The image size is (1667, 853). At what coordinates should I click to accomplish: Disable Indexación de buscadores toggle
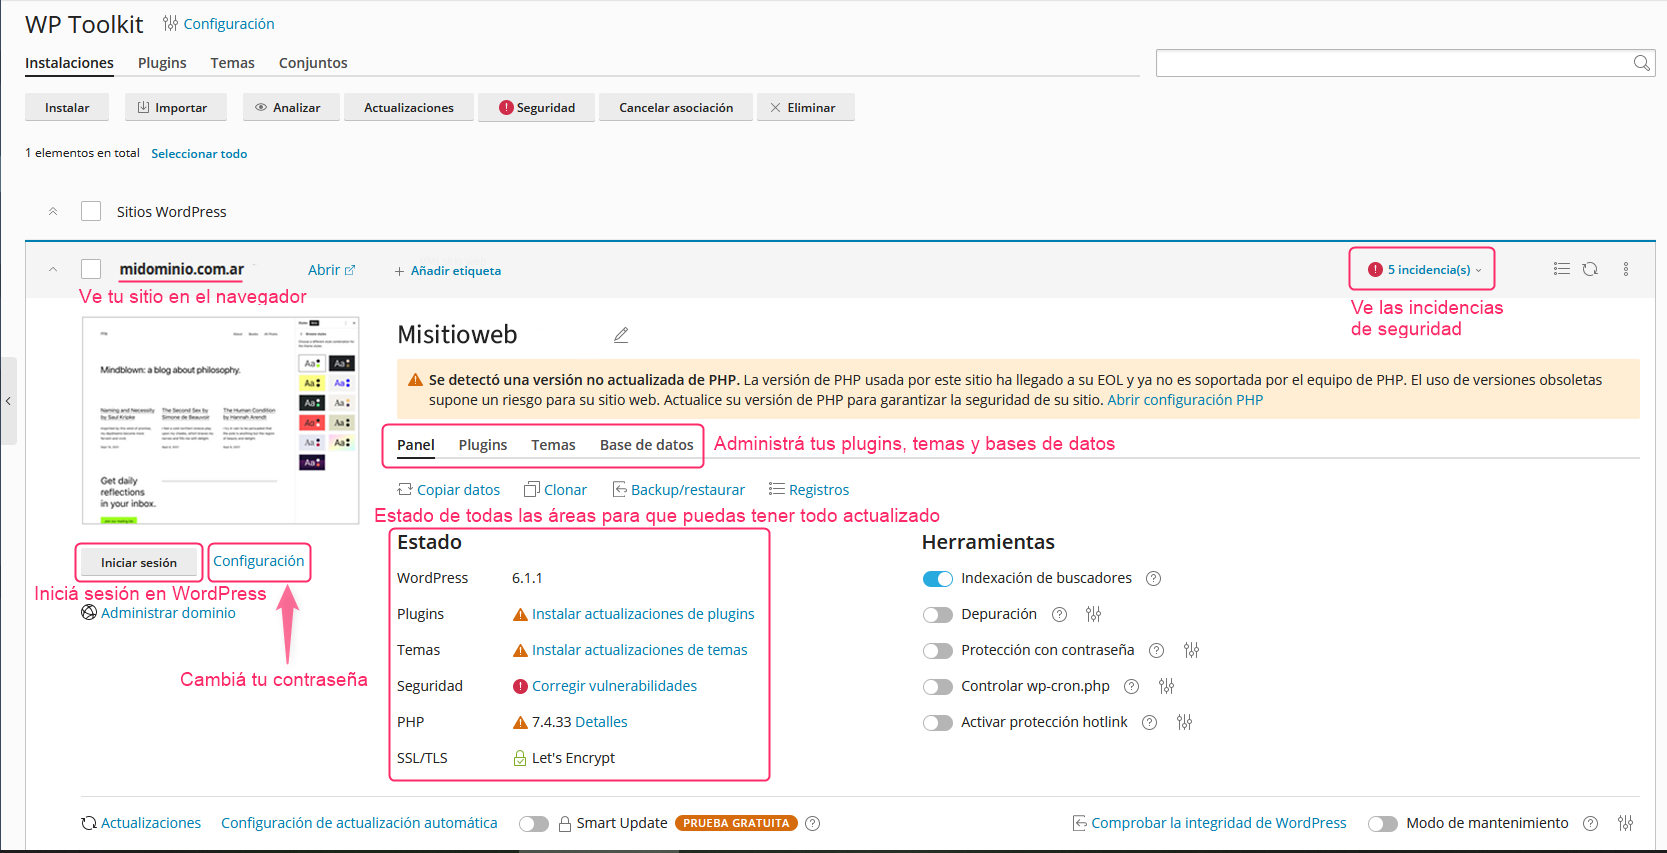tap(938, 579)
